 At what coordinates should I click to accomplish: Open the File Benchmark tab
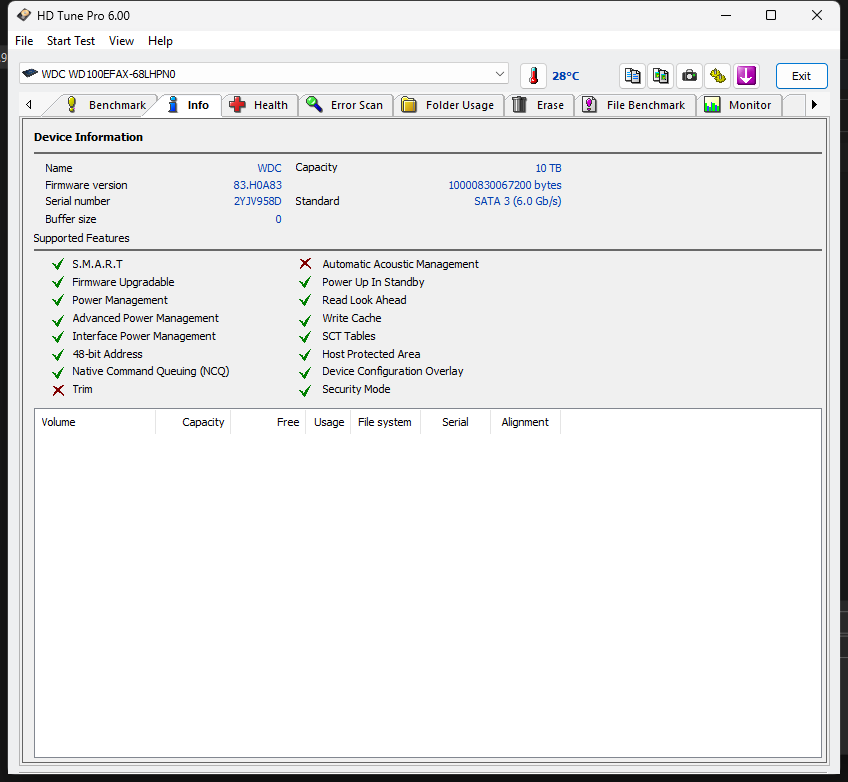635,105
